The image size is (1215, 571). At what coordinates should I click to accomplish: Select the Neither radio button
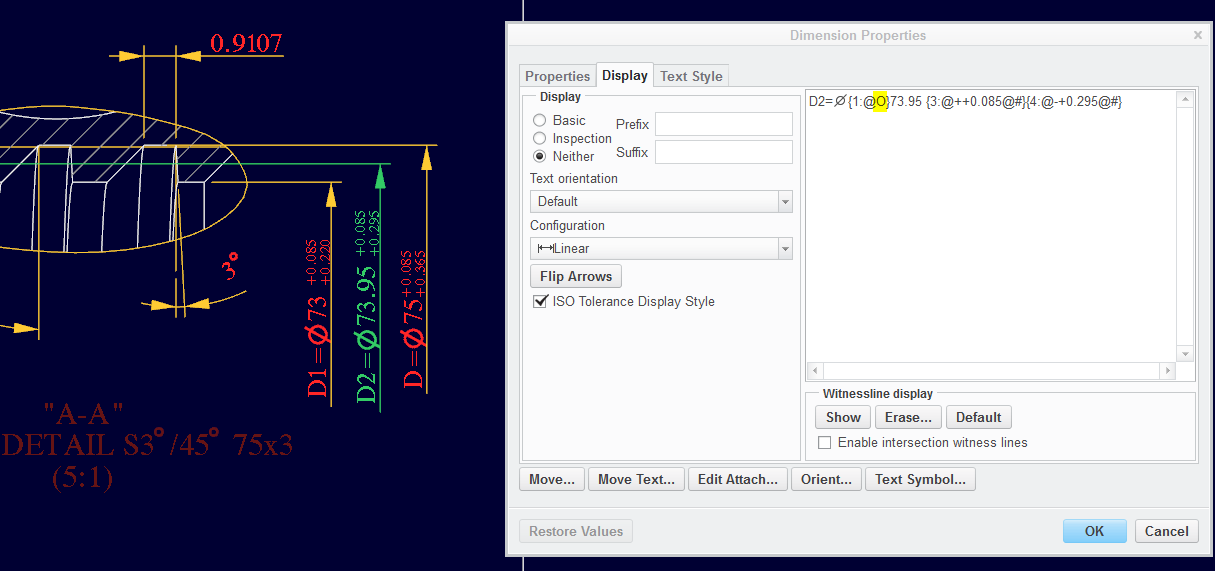pyautogui.click(x=540, y=156)
